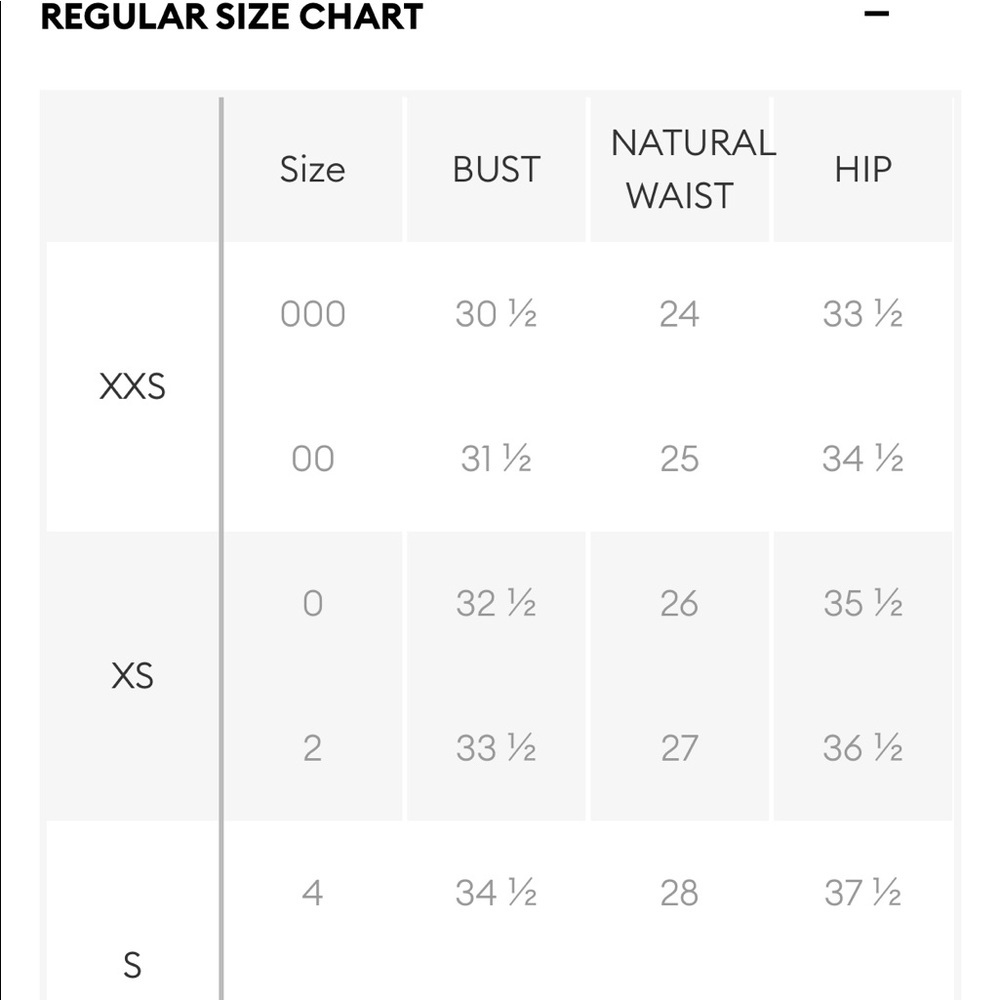Screen dimensions: 1000x1000
Task: Click the size 00 cell
Action: pos(312,459)
